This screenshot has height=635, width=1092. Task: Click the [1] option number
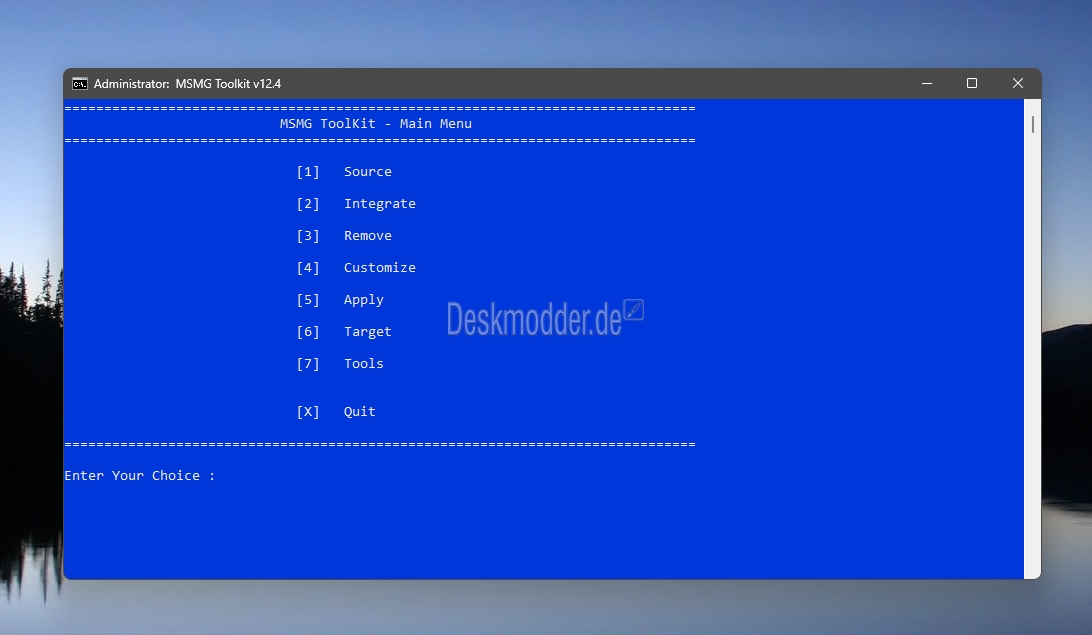308,172
